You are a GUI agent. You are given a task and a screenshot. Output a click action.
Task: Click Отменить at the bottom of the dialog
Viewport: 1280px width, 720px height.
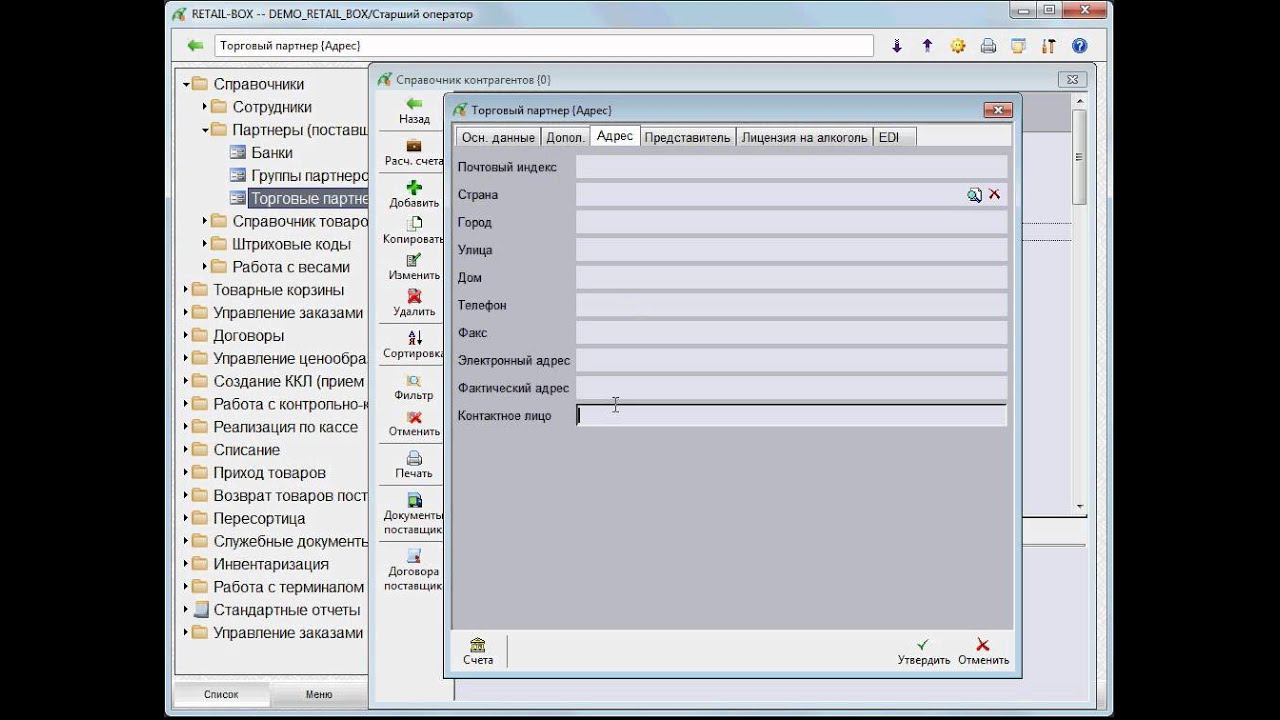983,652
